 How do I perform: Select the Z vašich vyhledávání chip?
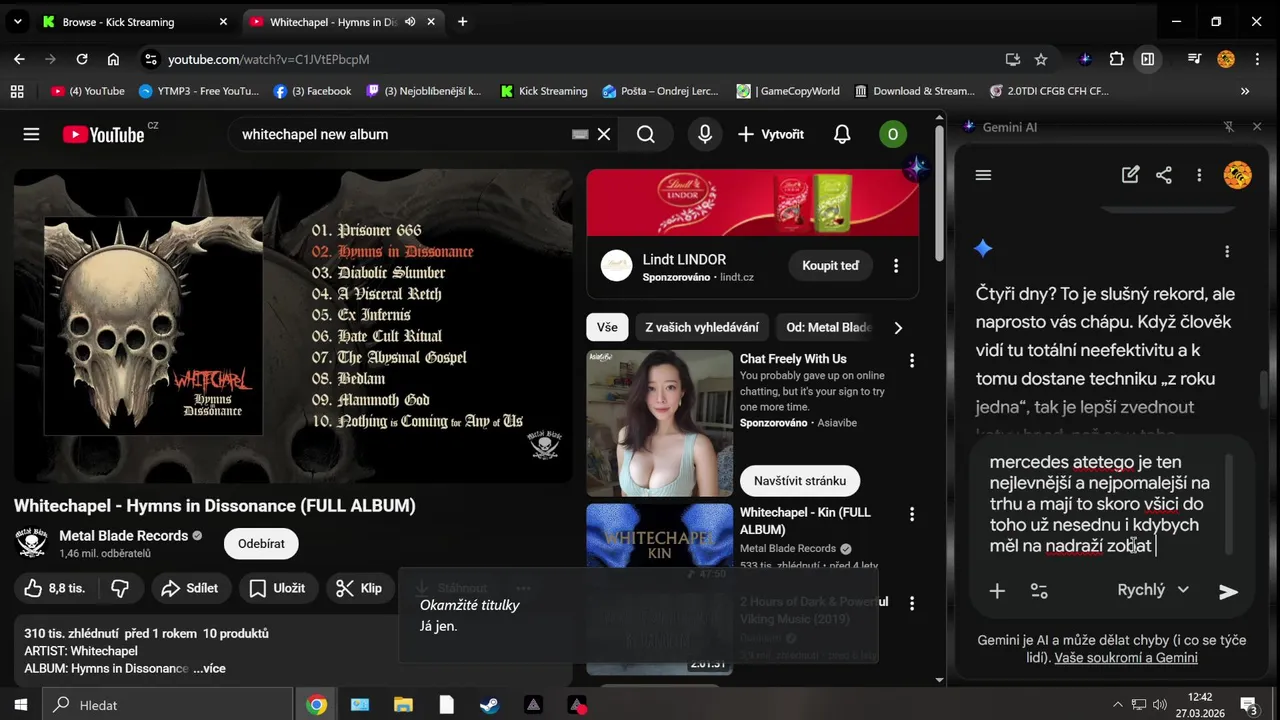click(x=702, y=327)
